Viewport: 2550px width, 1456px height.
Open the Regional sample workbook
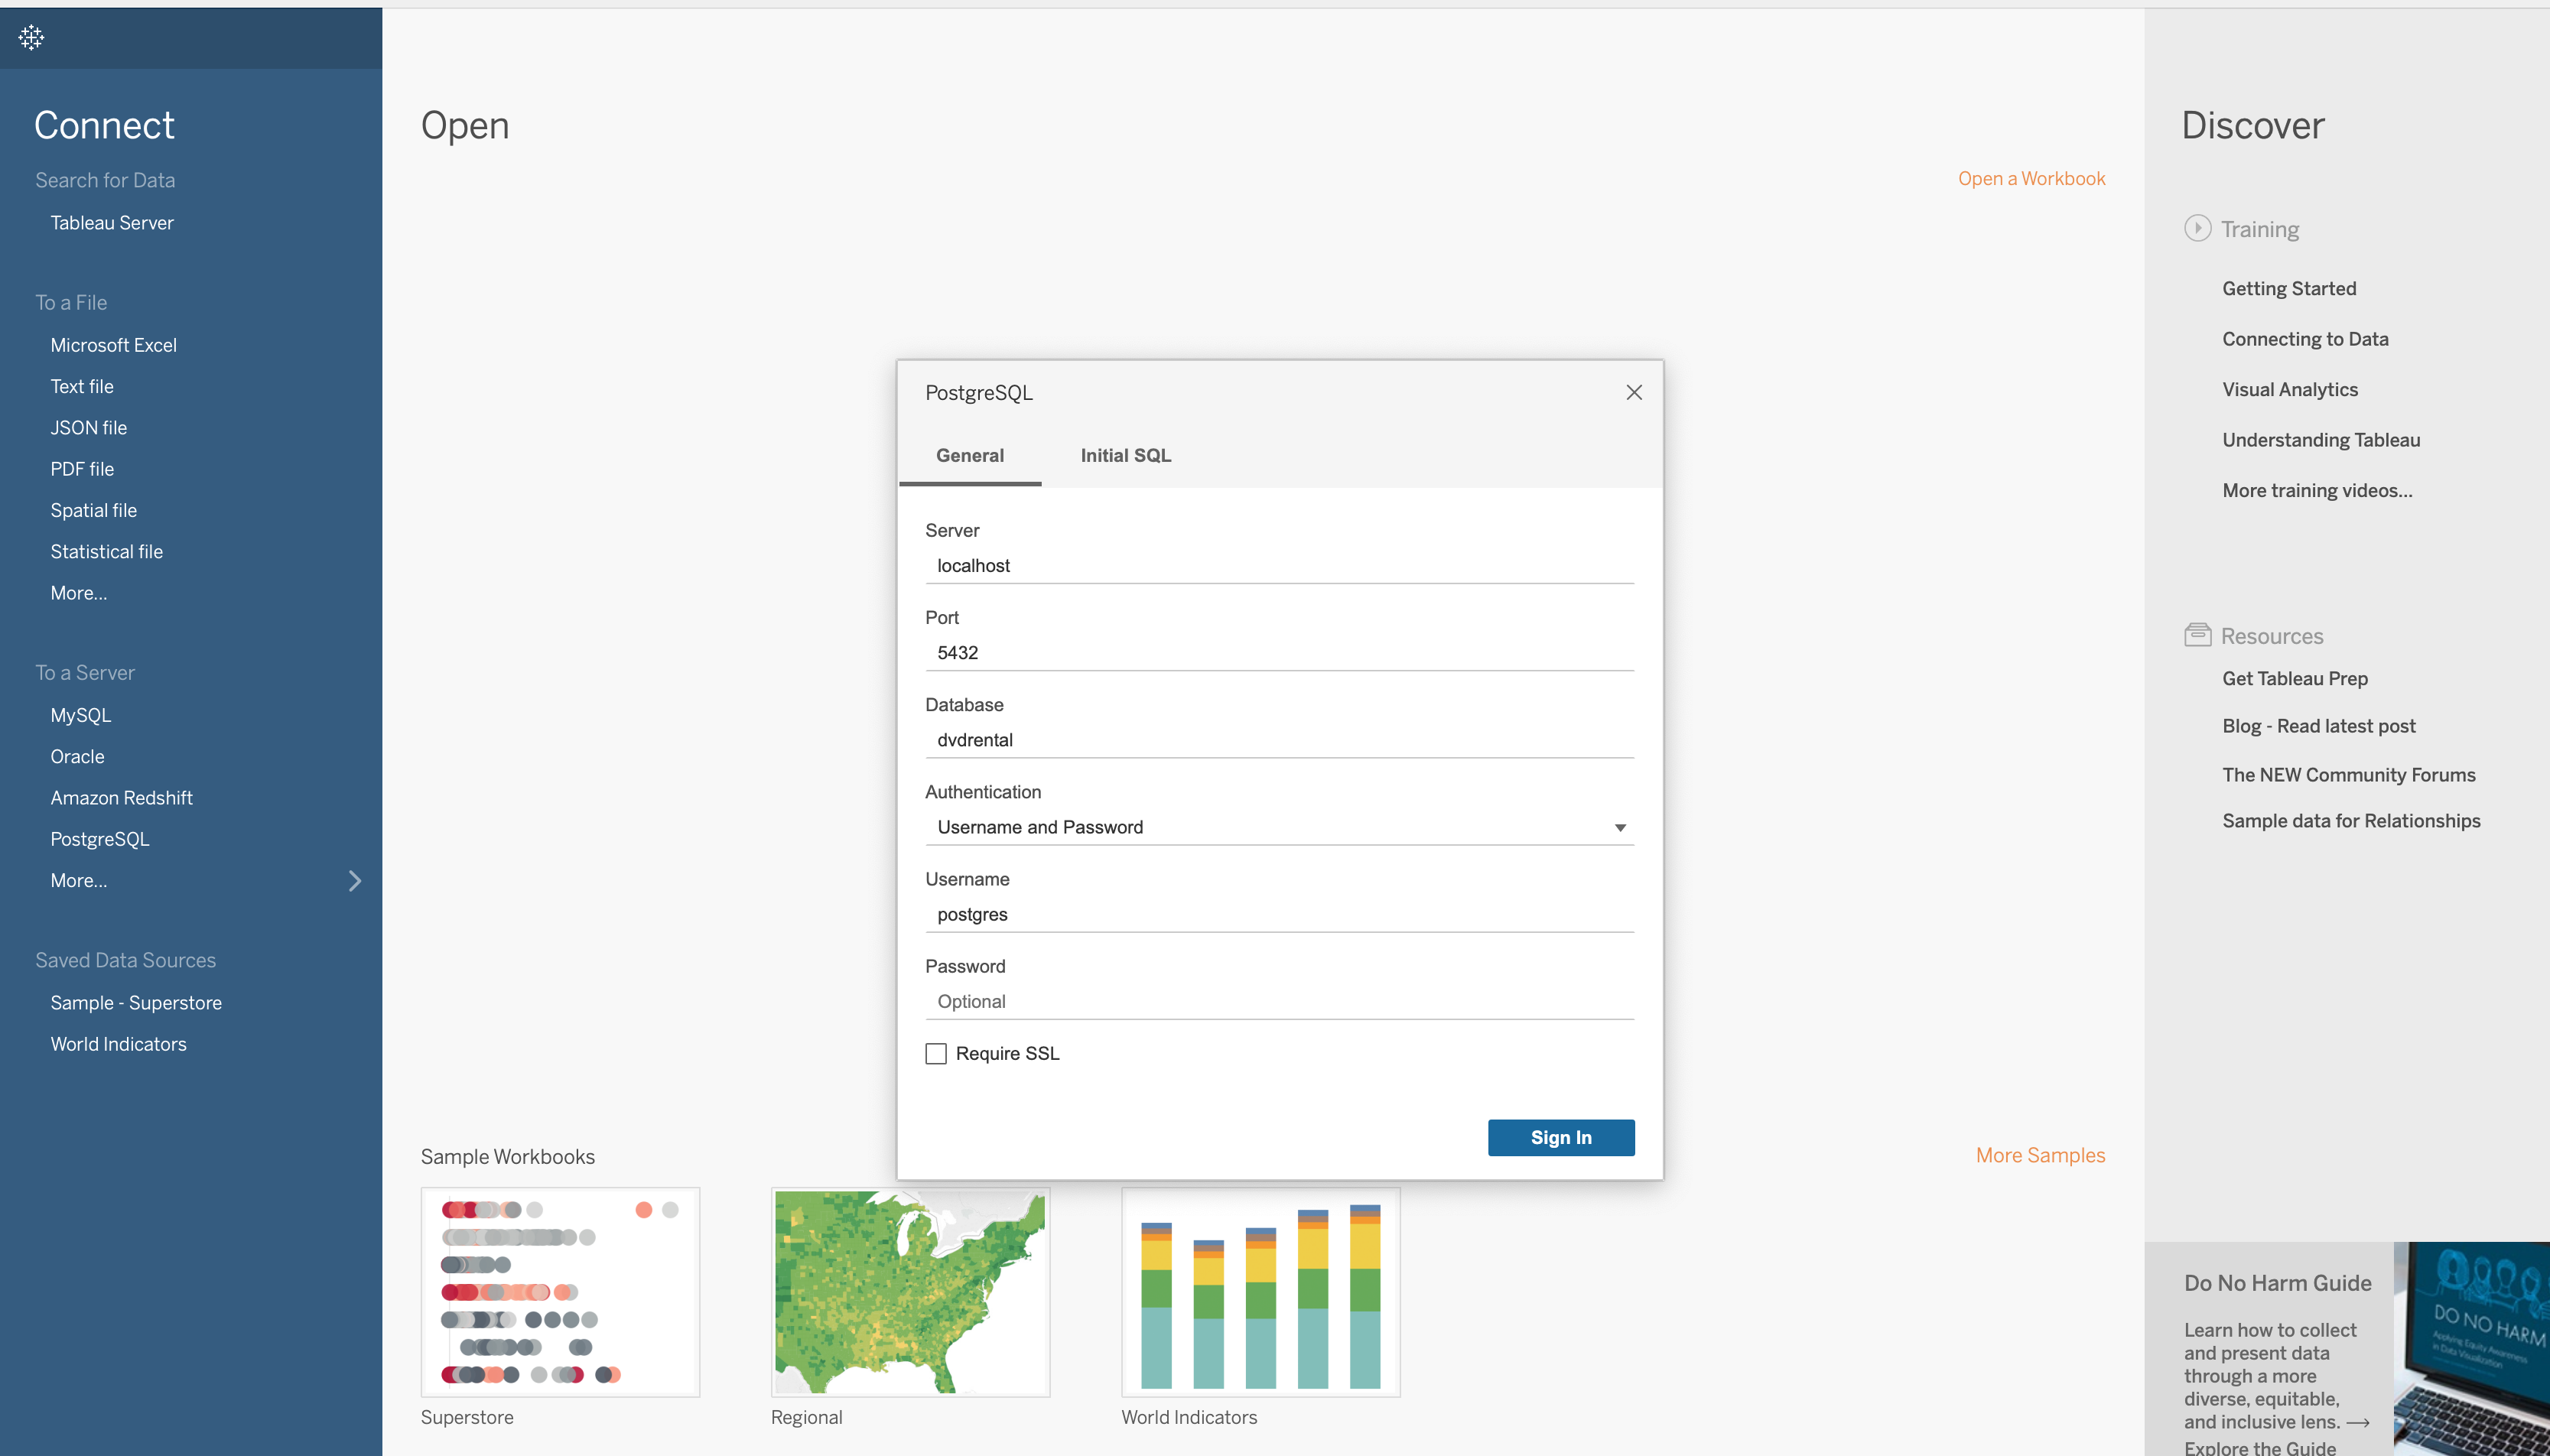(x=909, y=1291)
